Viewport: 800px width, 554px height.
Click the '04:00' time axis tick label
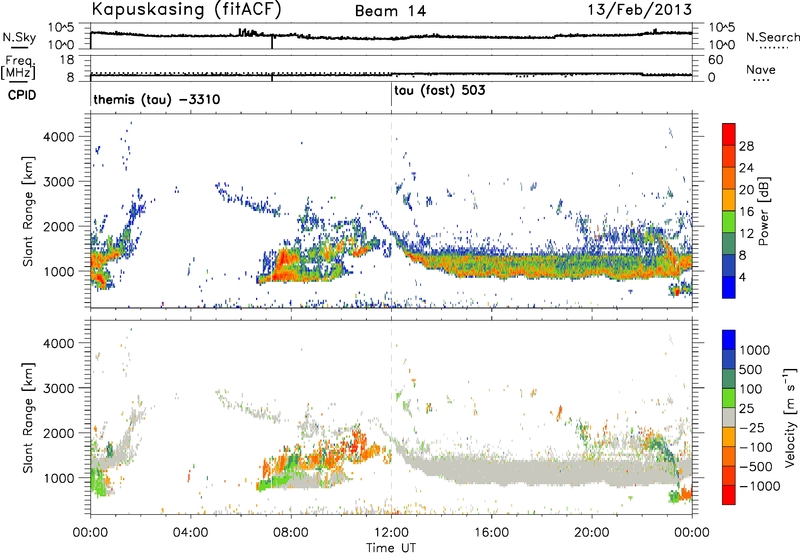(190, 533)
